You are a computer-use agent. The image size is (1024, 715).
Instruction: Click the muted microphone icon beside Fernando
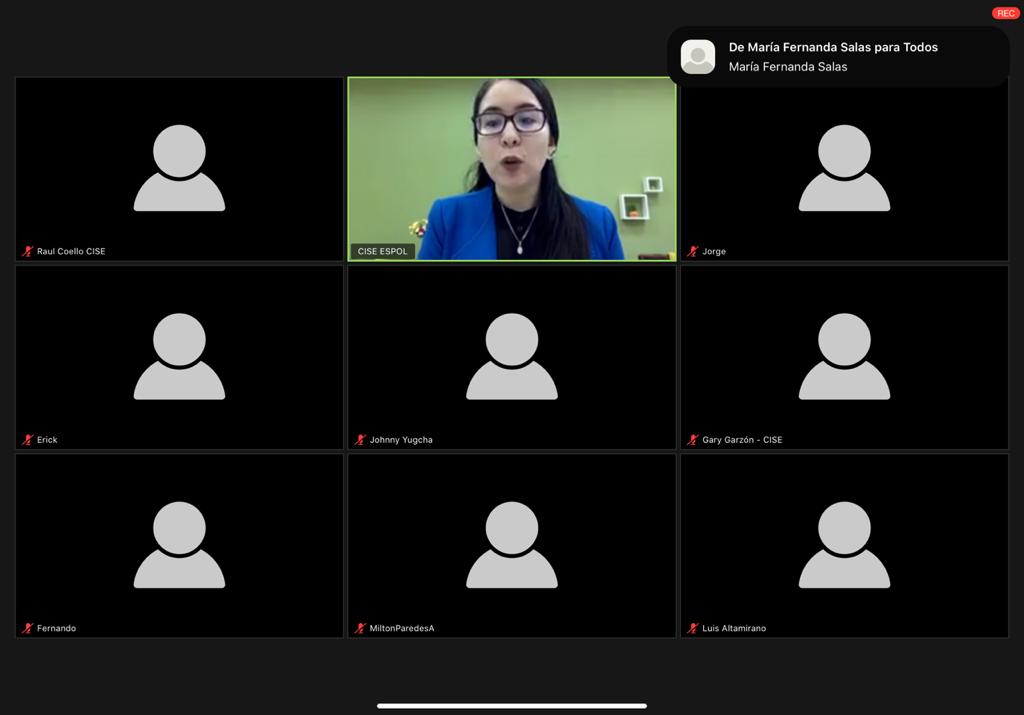(27, 628)
